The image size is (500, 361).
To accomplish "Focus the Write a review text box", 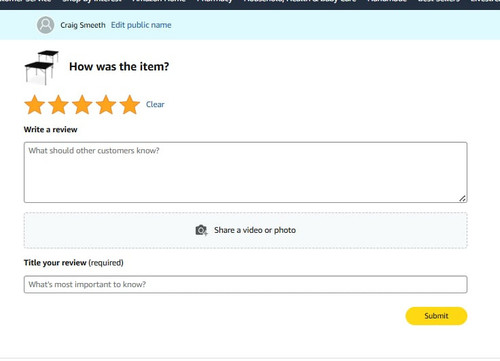I will 245,172.
